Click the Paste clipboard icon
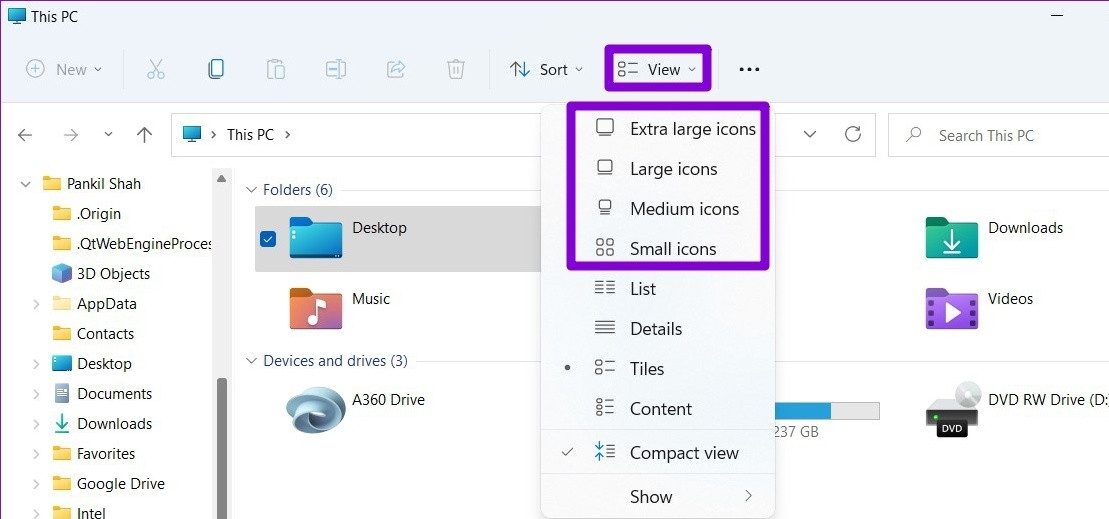This screenshot has height=519, width=1109. (276, 69)
